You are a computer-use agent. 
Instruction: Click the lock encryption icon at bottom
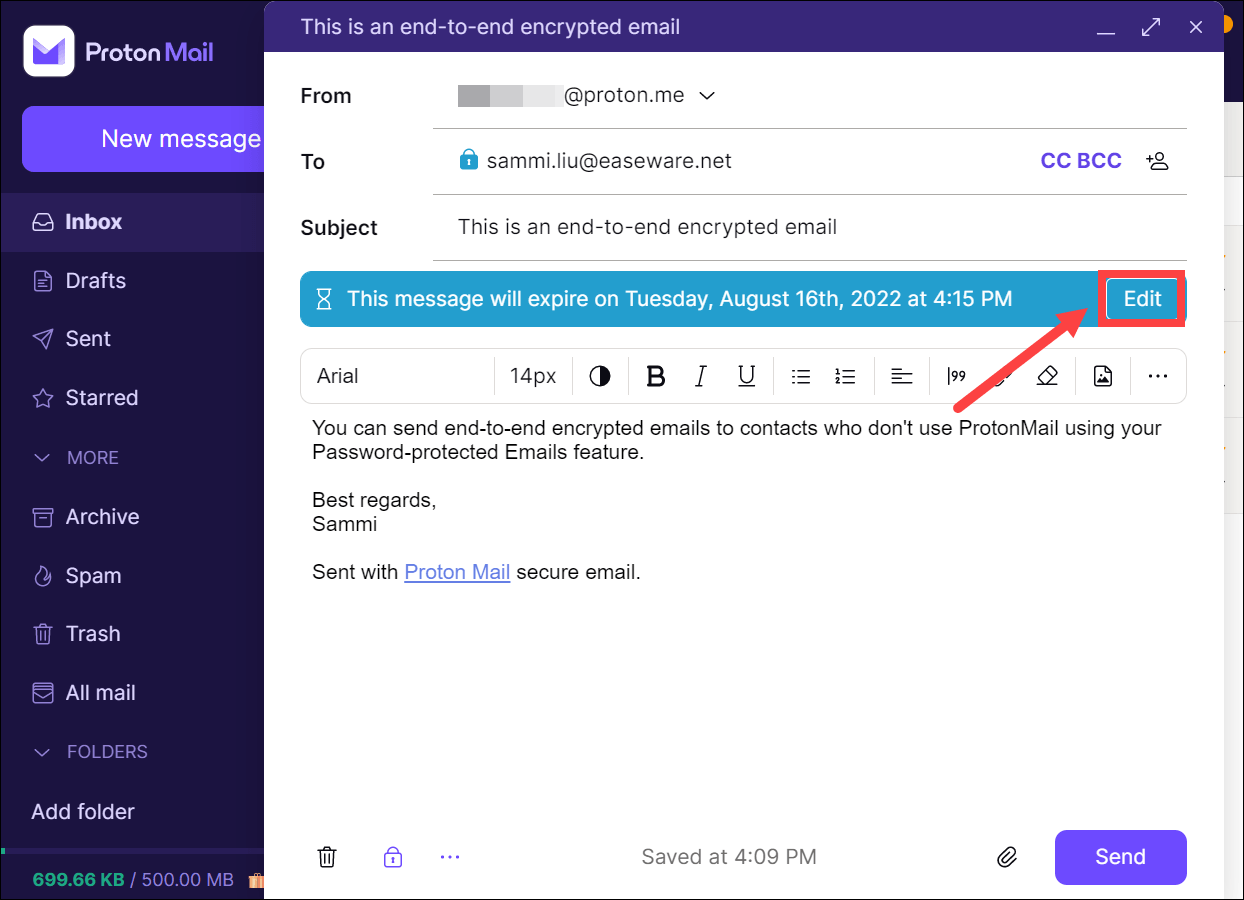(x=393, y=857)
